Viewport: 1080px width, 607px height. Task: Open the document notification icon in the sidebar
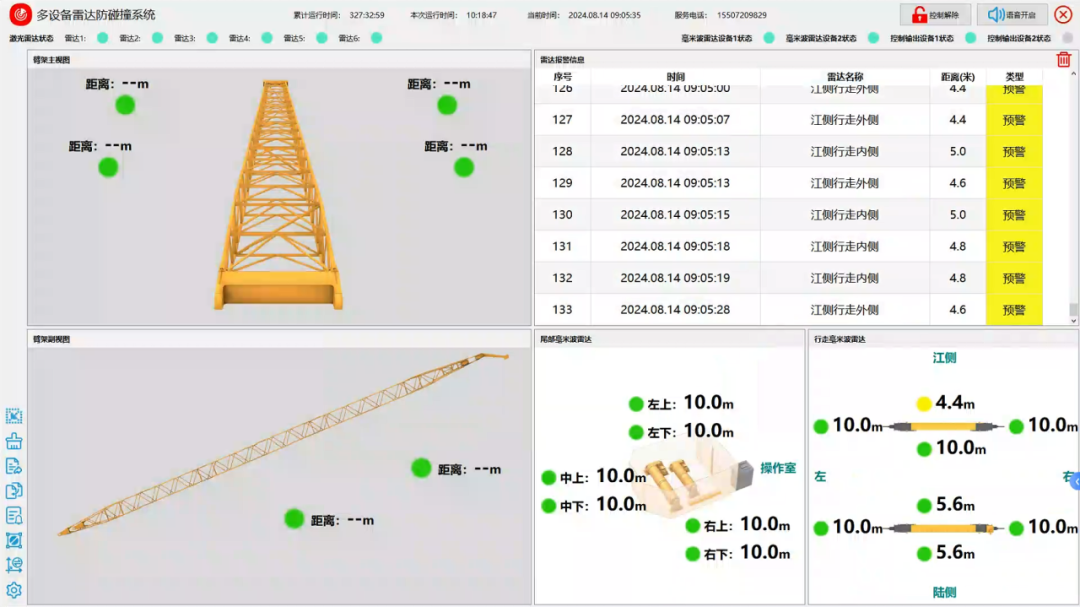(12, 515)
